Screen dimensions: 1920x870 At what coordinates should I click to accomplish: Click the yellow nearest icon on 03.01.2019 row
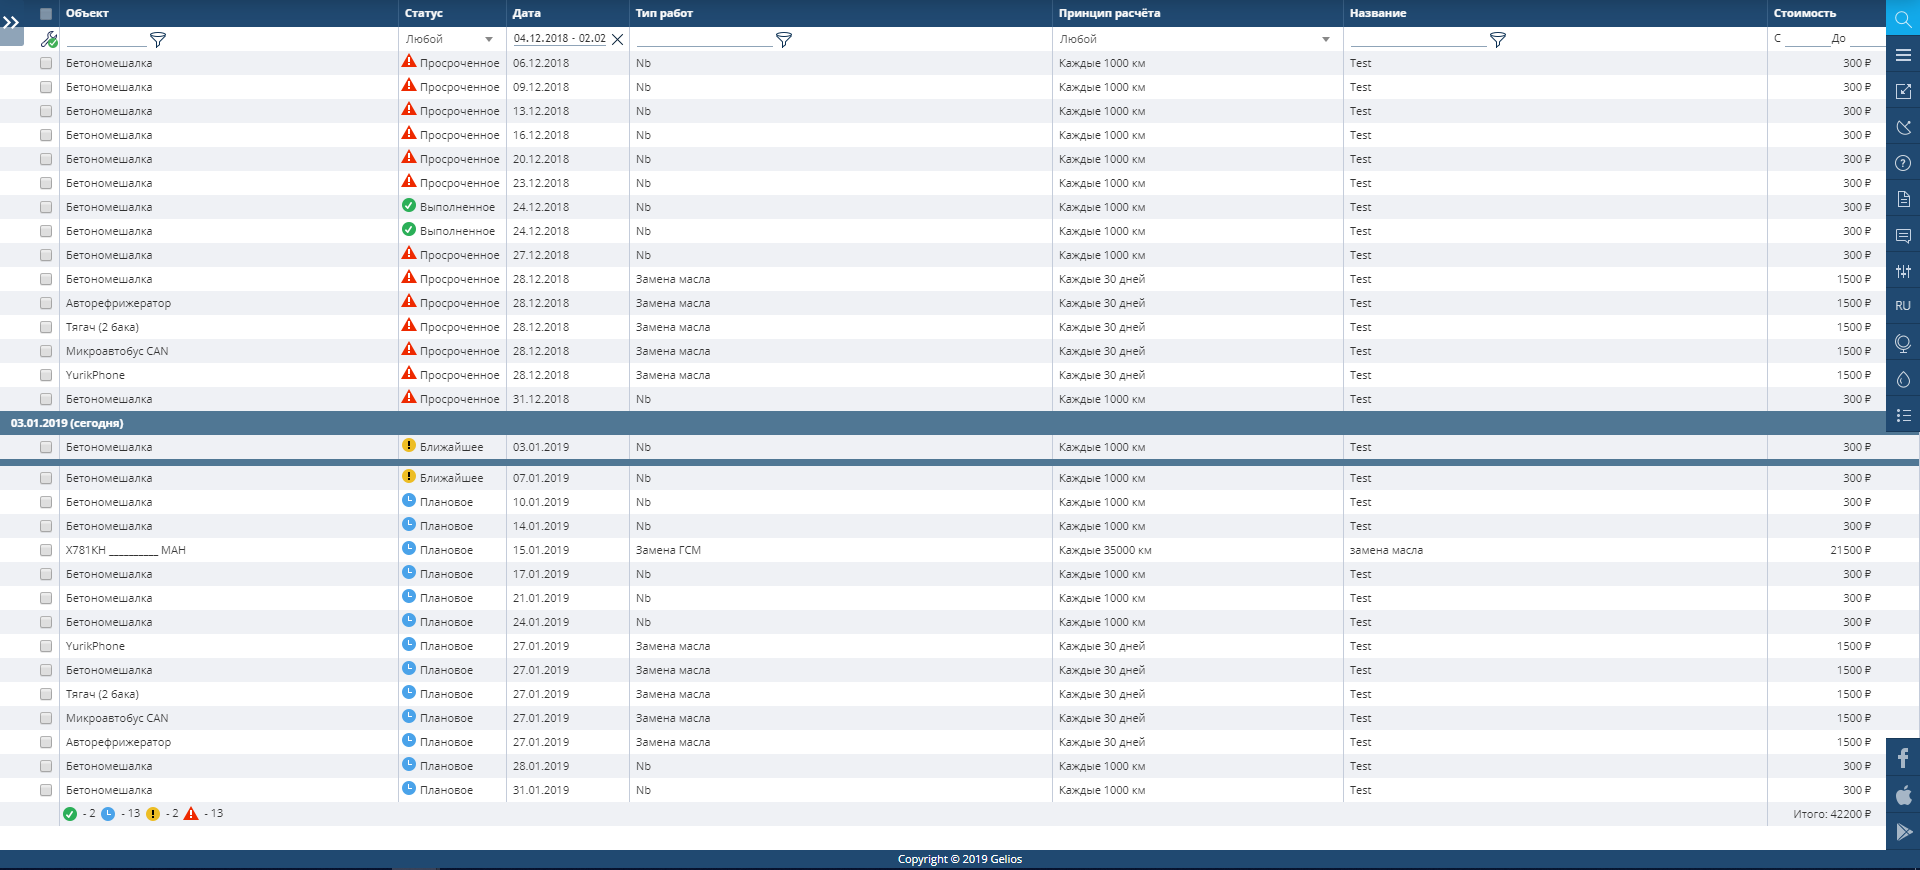(409, 445)
